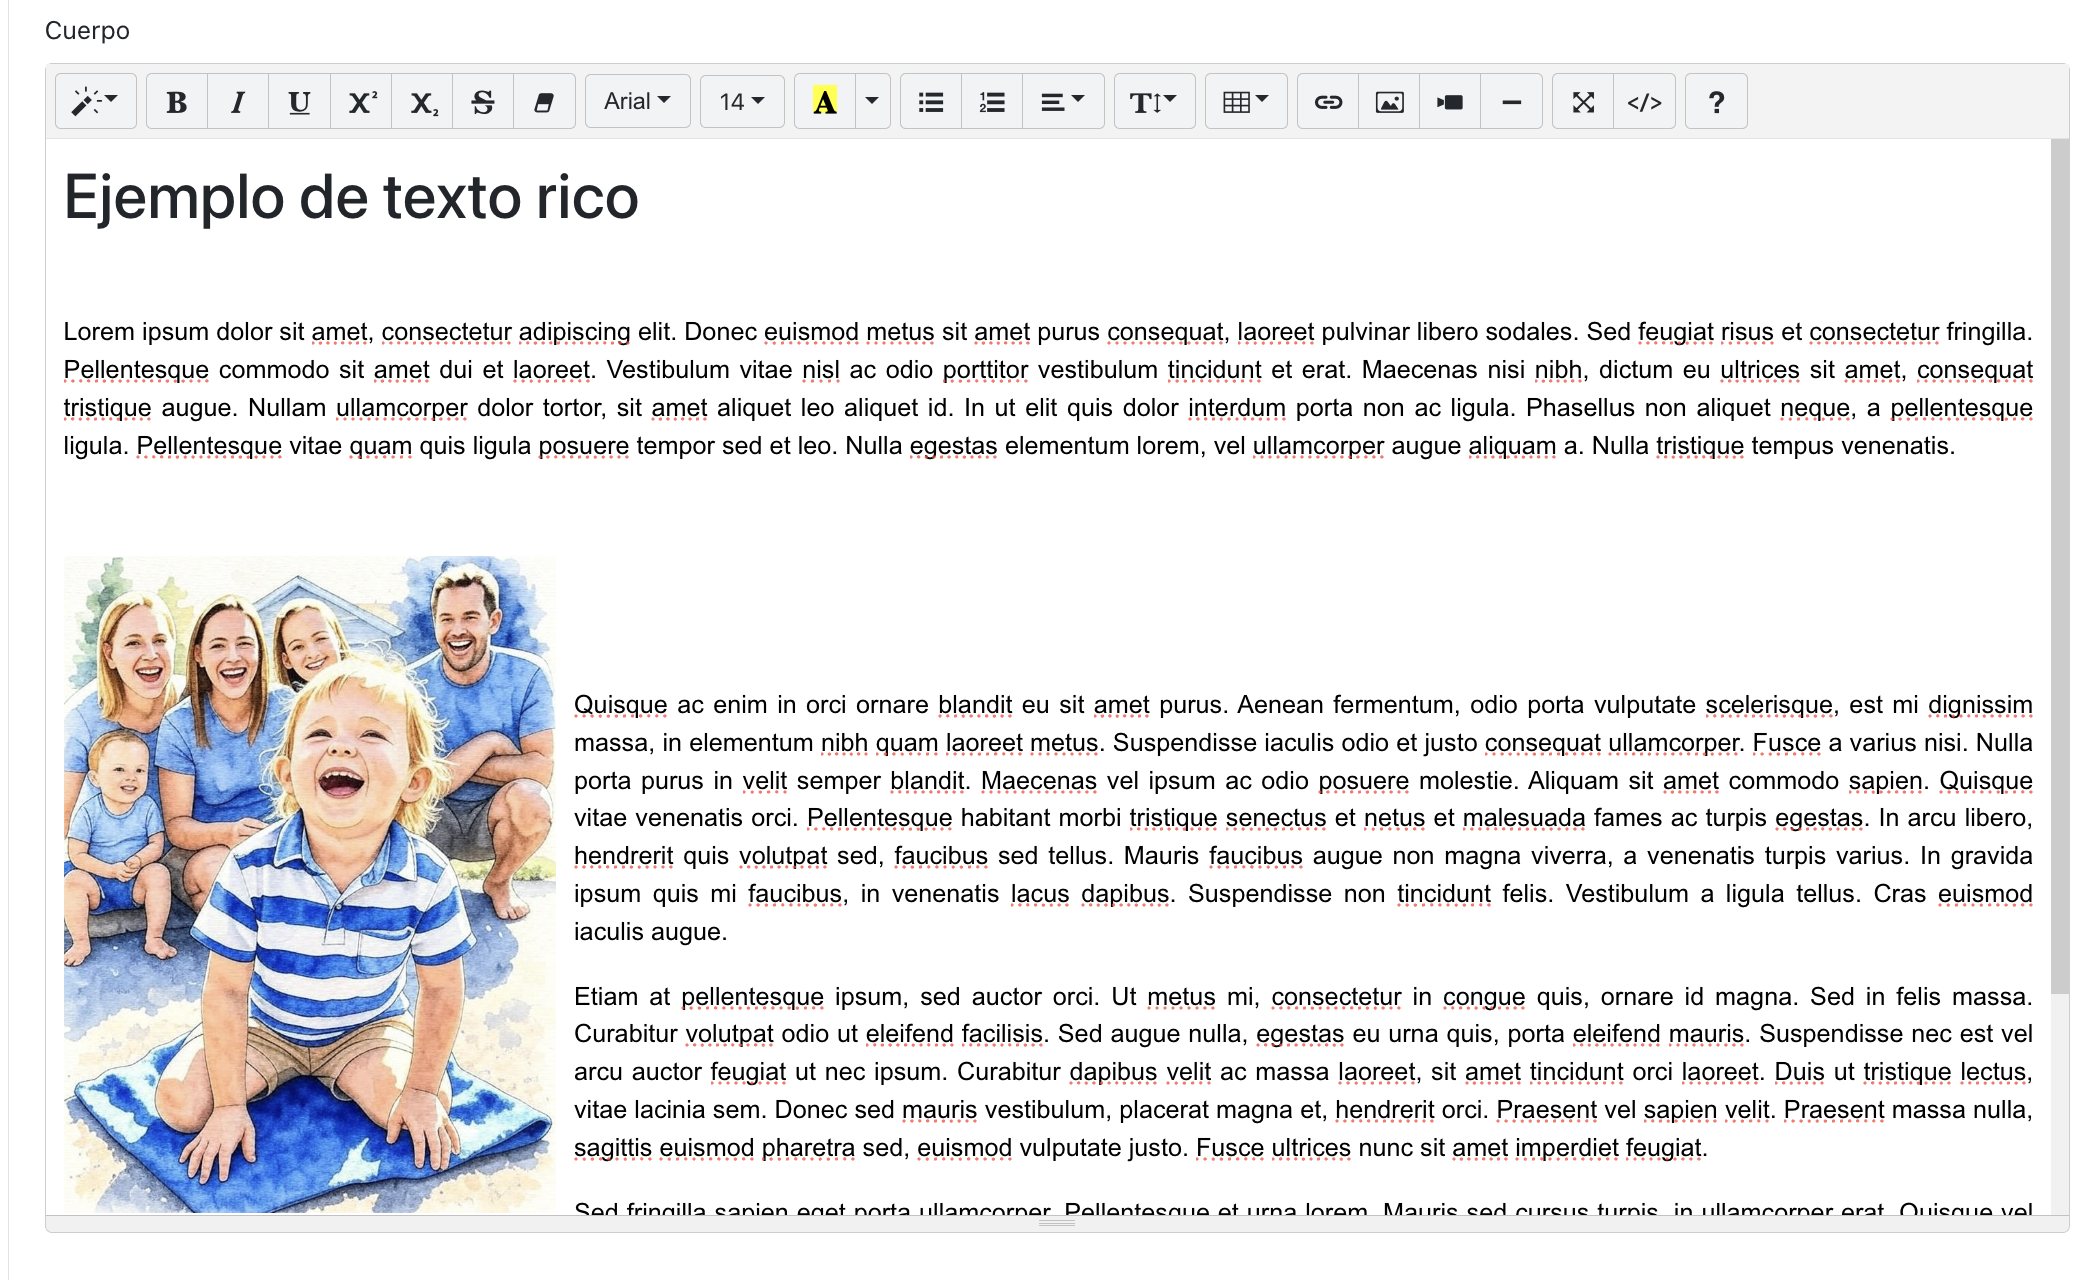Toggle underline formatting
Screen dimensions: 2098x1280
(x=299, y=102)
